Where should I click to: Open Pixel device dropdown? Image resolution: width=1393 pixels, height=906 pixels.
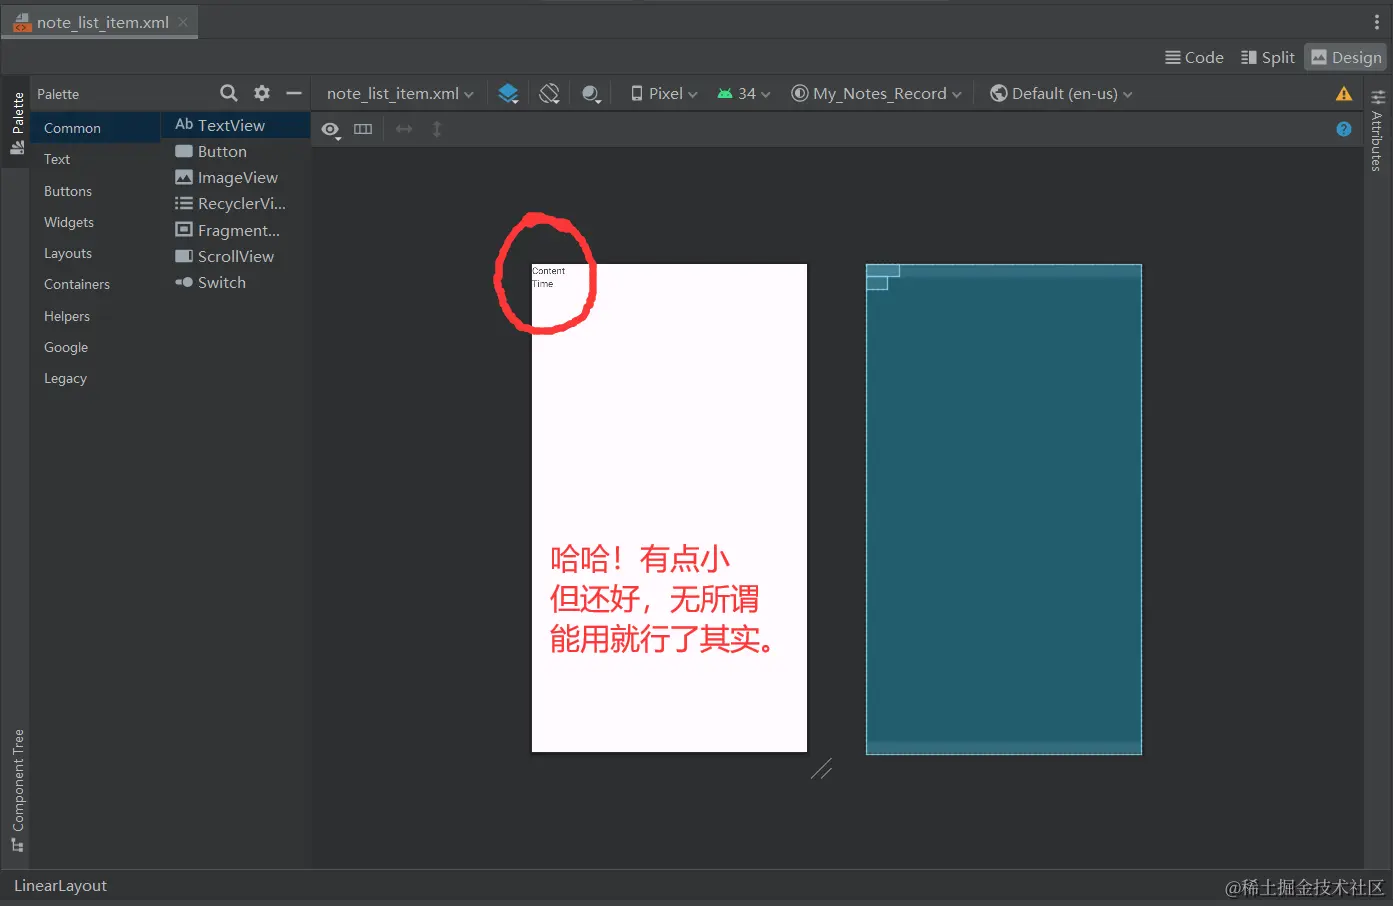click(664, 93)
